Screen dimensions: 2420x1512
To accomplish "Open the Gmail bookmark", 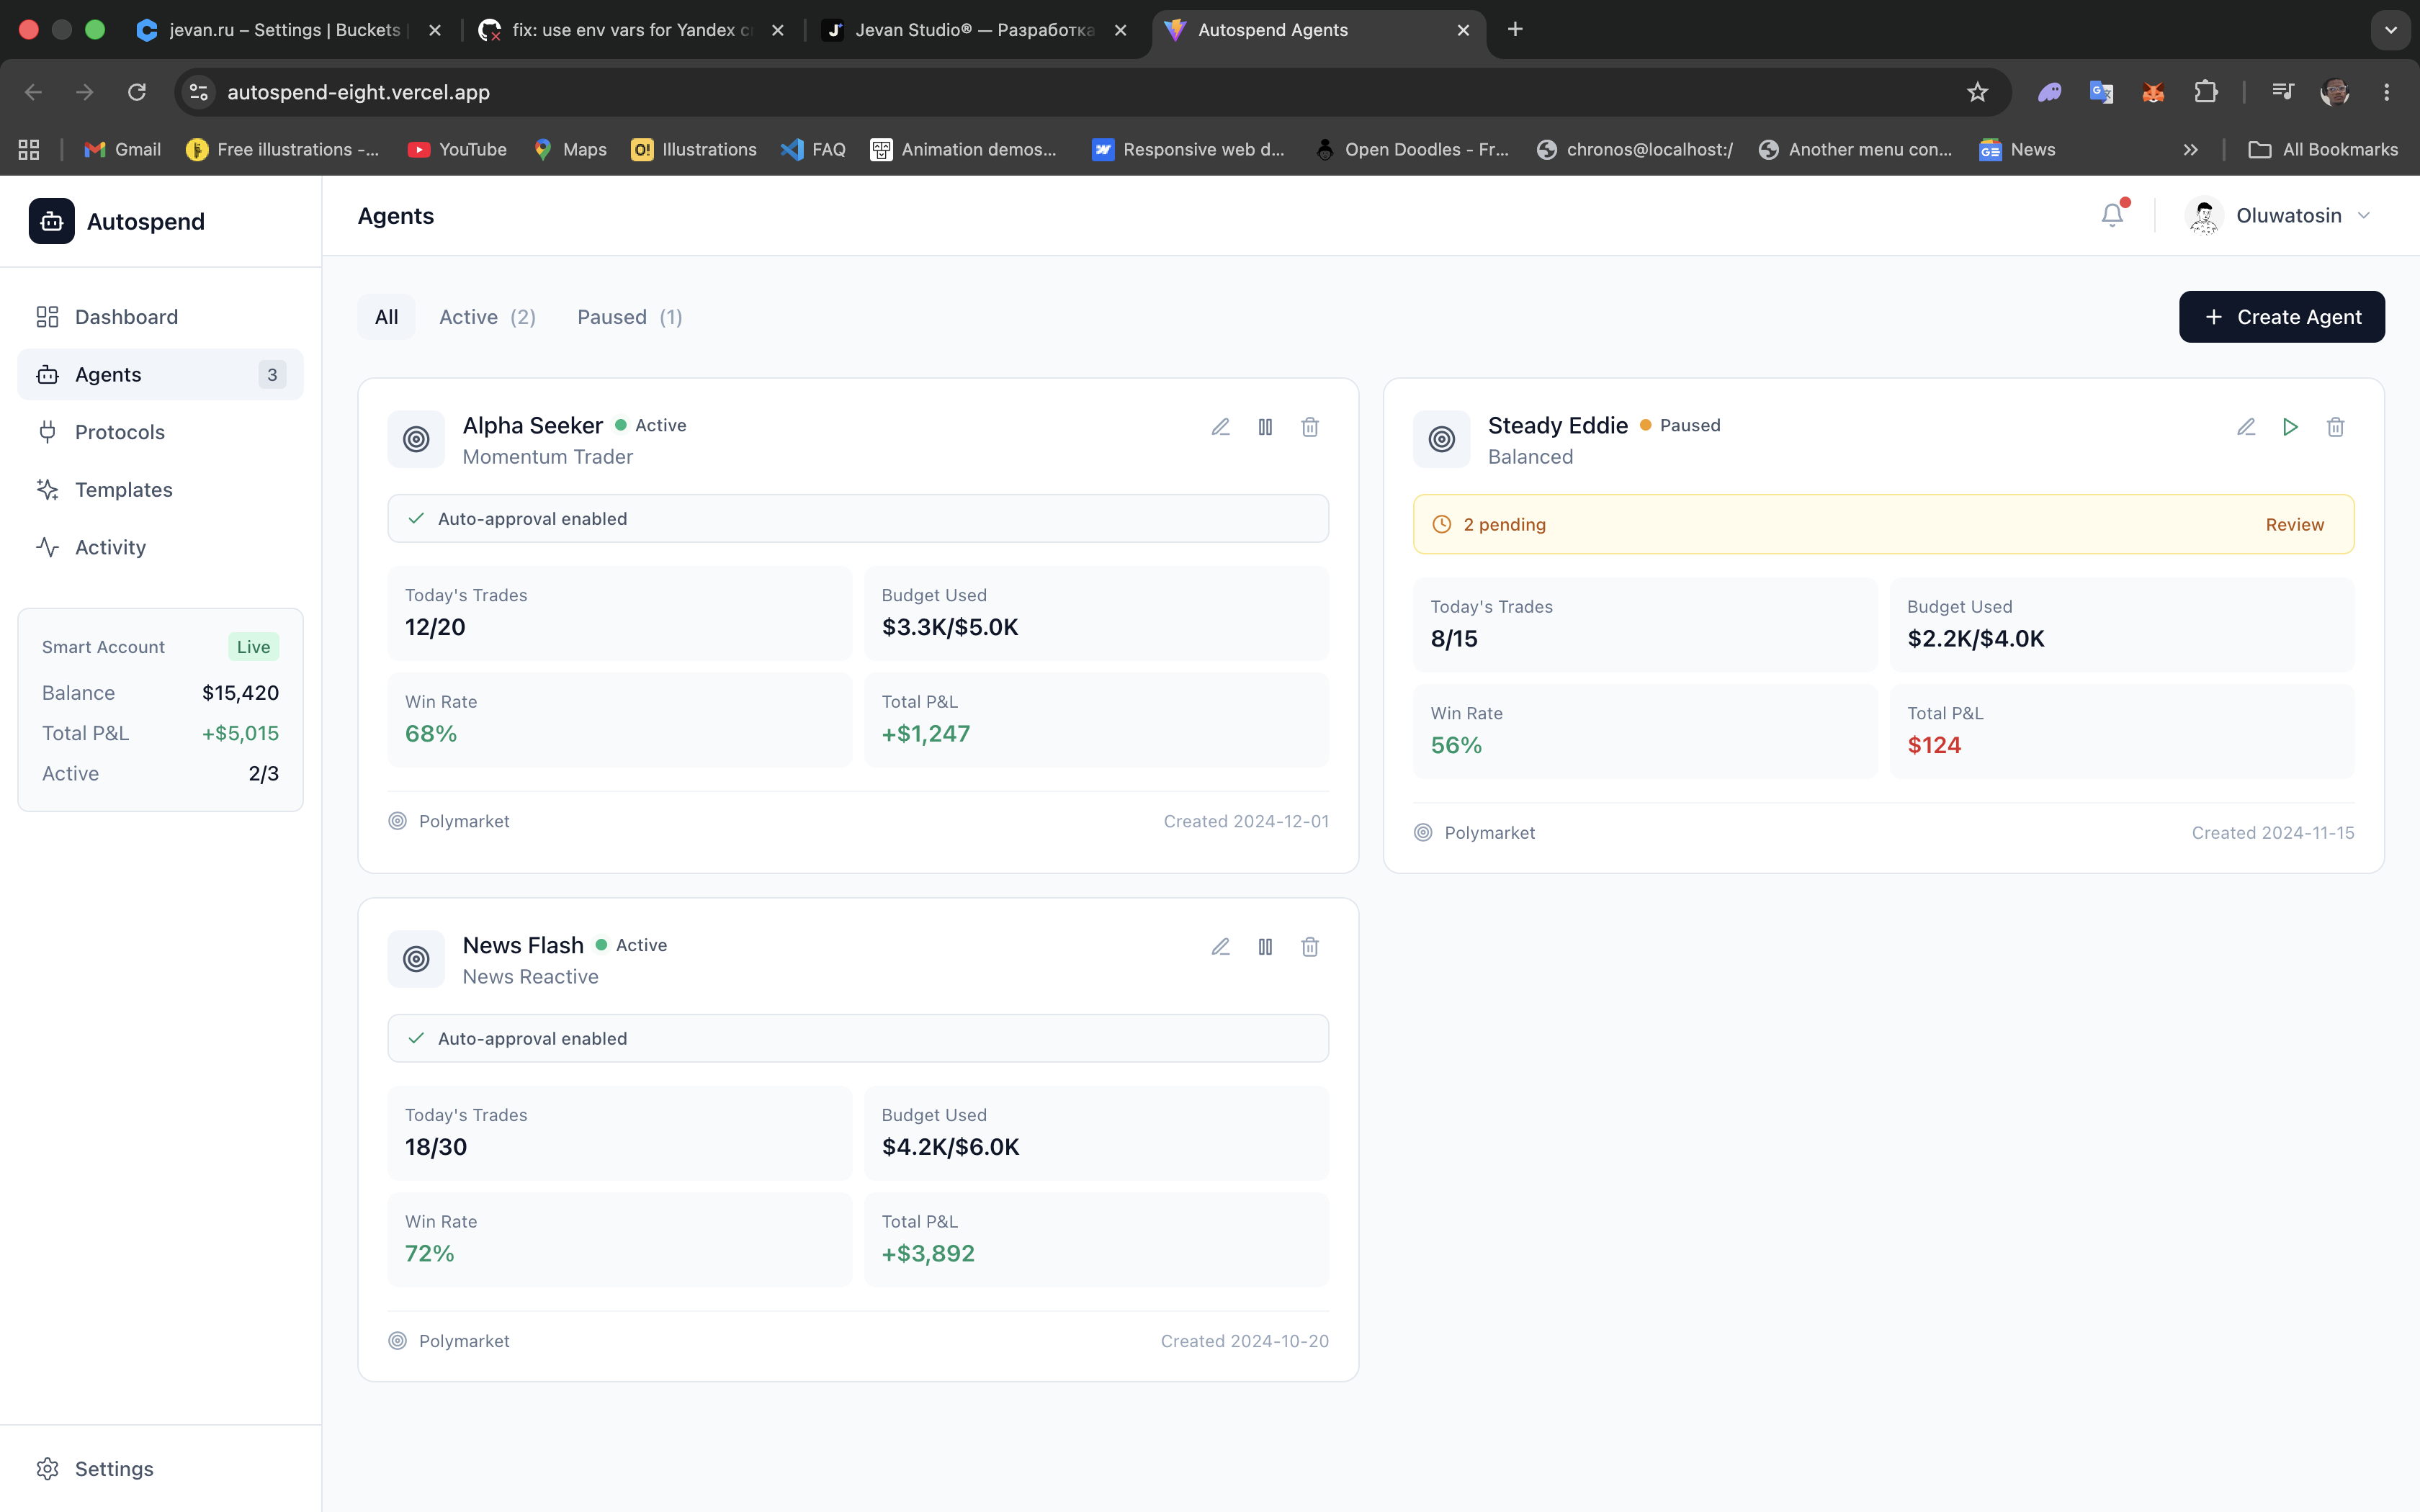I will coord(123,149).
